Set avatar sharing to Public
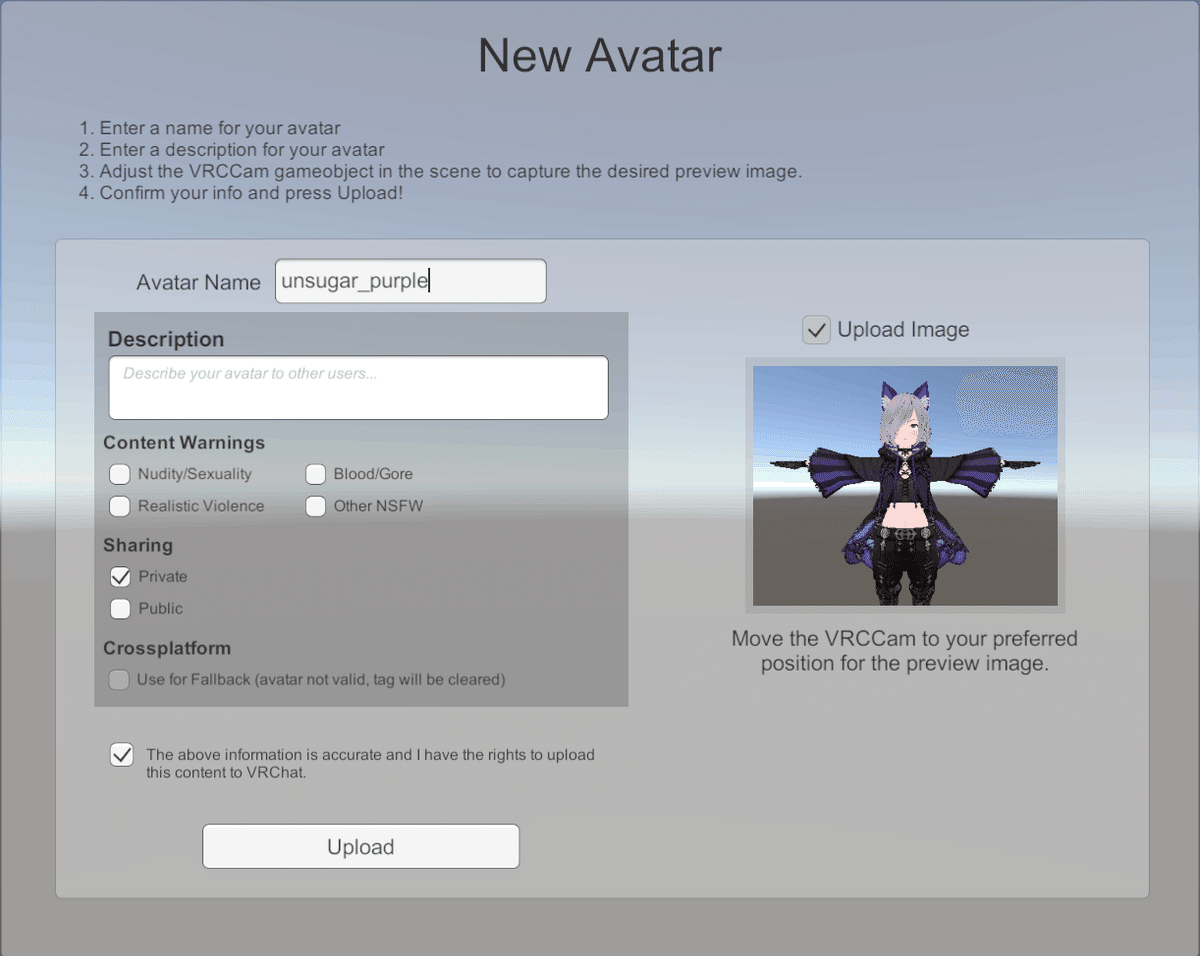Image resolution: width=1200 pixels, height=956 pixels. tap(119, 608)
